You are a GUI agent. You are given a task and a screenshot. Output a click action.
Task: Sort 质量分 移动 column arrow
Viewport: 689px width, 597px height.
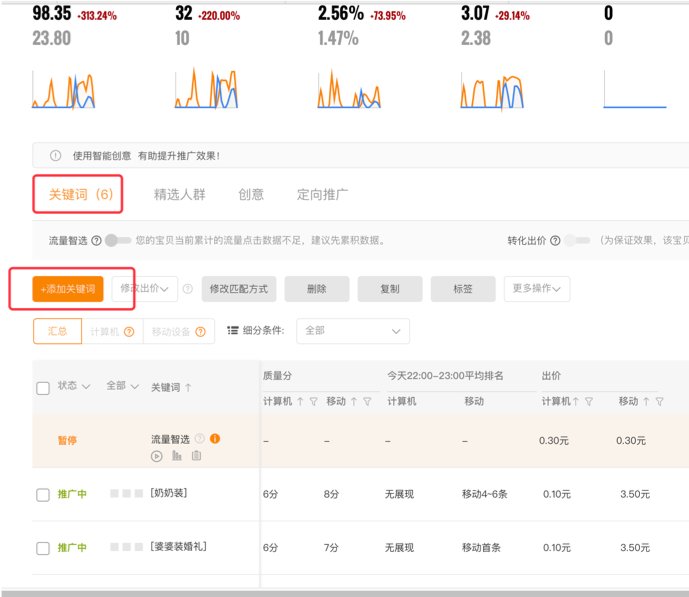click(354, 402)
